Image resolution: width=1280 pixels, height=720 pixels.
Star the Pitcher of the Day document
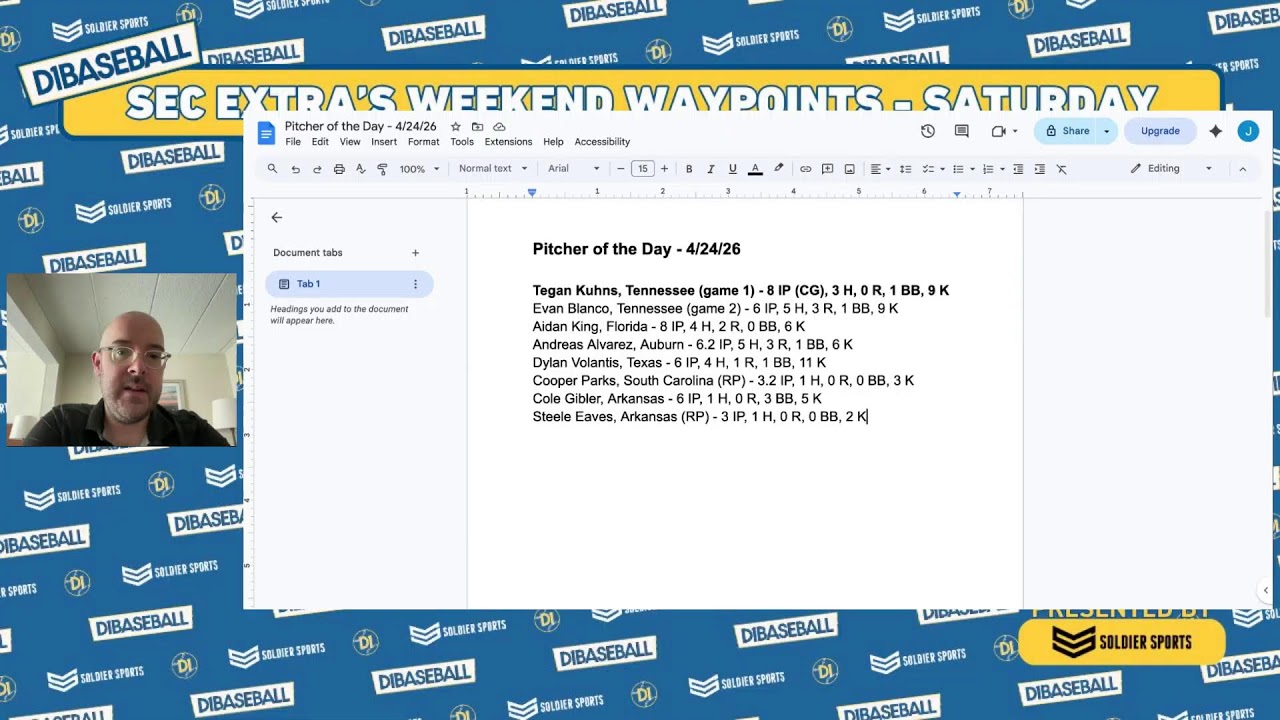click(455, 127)
